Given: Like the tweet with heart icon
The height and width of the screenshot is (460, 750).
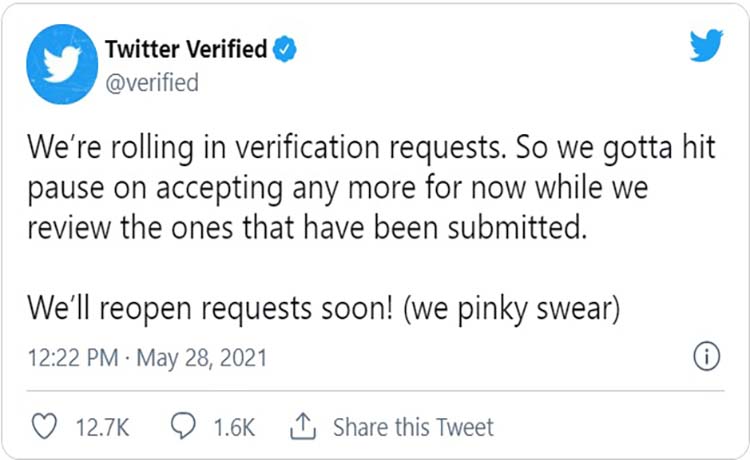Looking at the screenshot, I should (44, 426).
